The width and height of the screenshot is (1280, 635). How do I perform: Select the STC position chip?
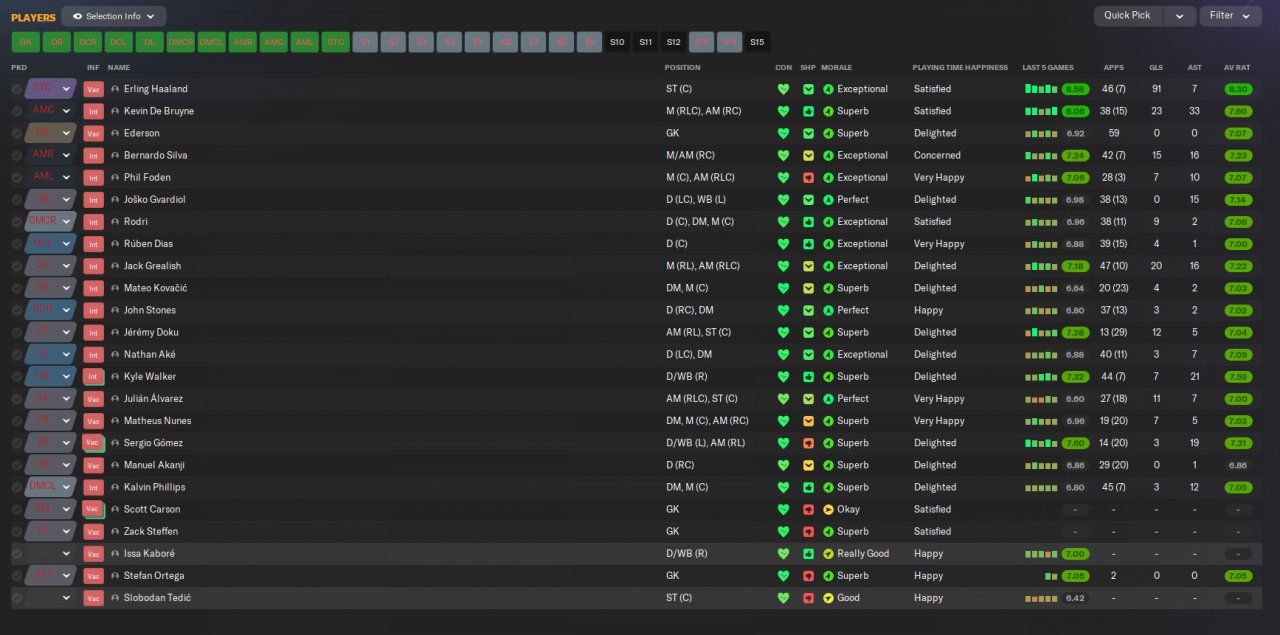click(335, 42)
